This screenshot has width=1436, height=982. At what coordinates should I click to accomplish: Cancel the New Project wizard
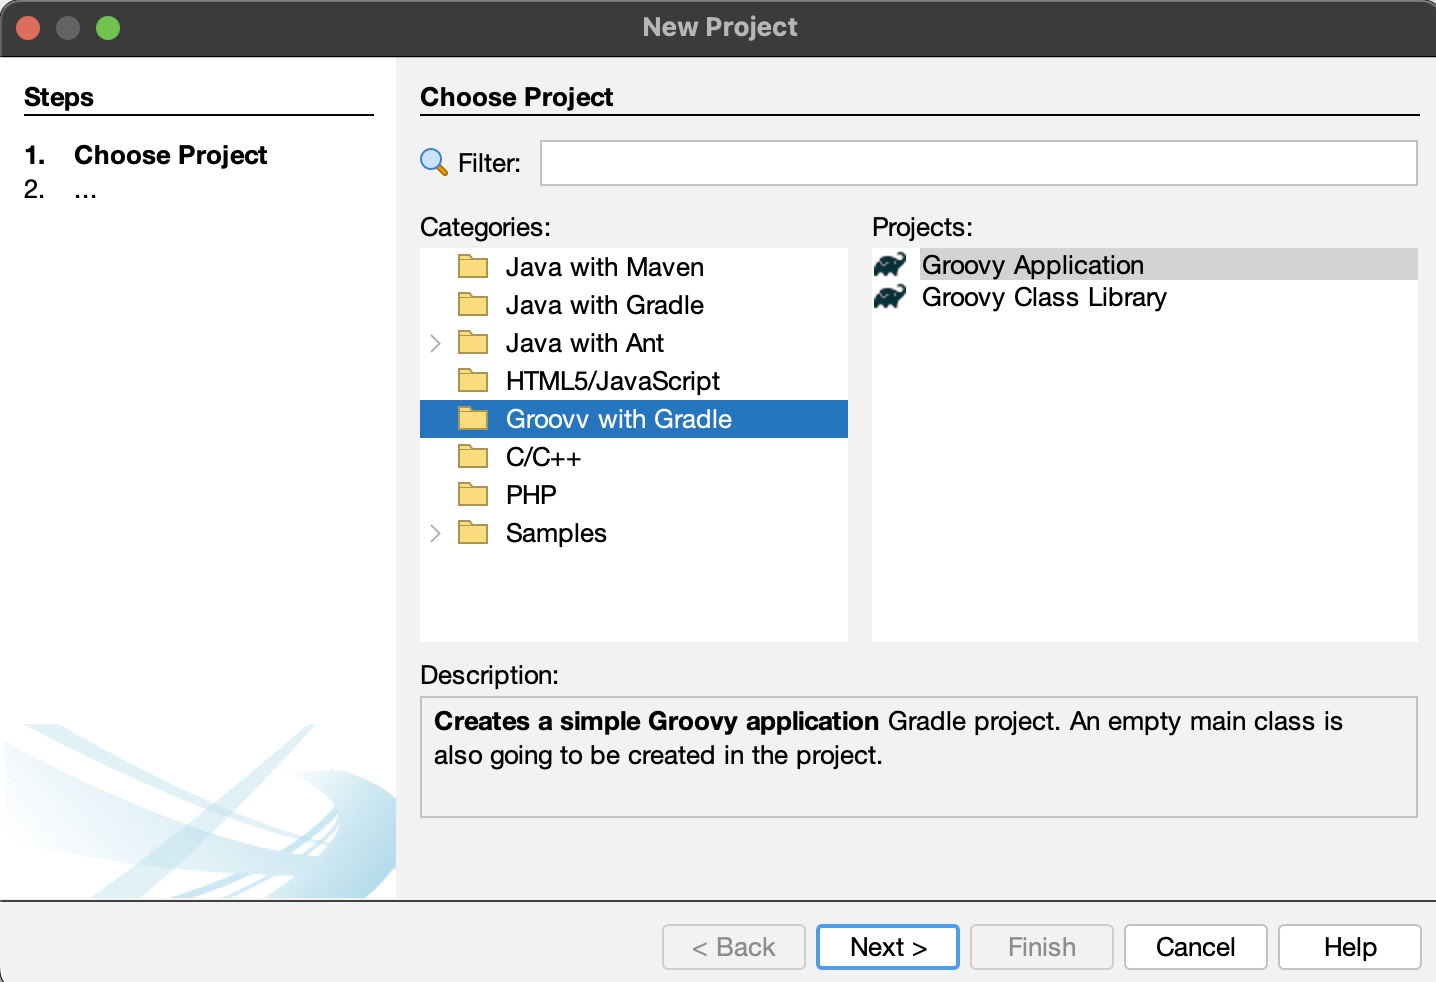pyautogui.click(x=1195, y=947)
